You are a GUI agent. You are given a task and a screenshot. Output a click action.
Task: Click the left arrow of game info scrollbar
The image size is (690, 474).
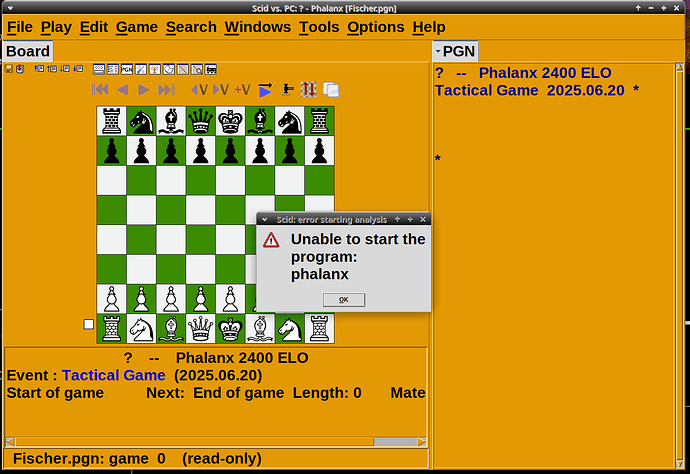10,441
